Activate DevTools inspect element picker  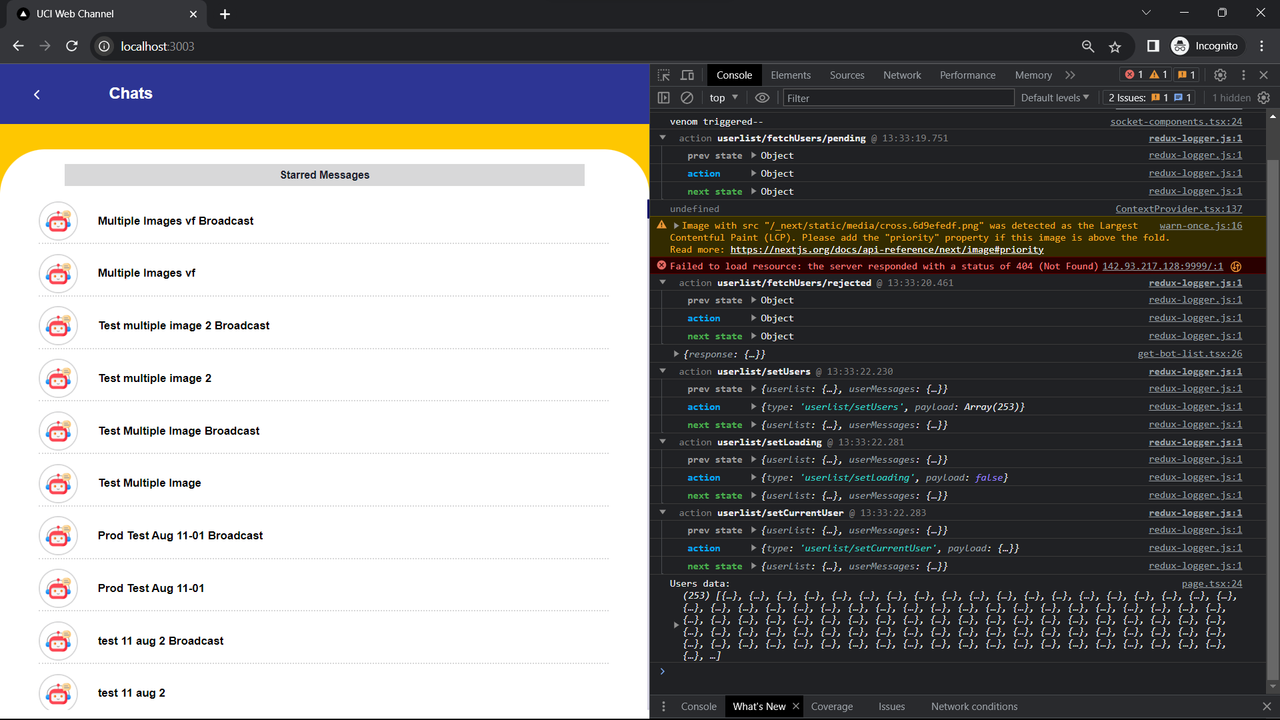coord(664,75)
